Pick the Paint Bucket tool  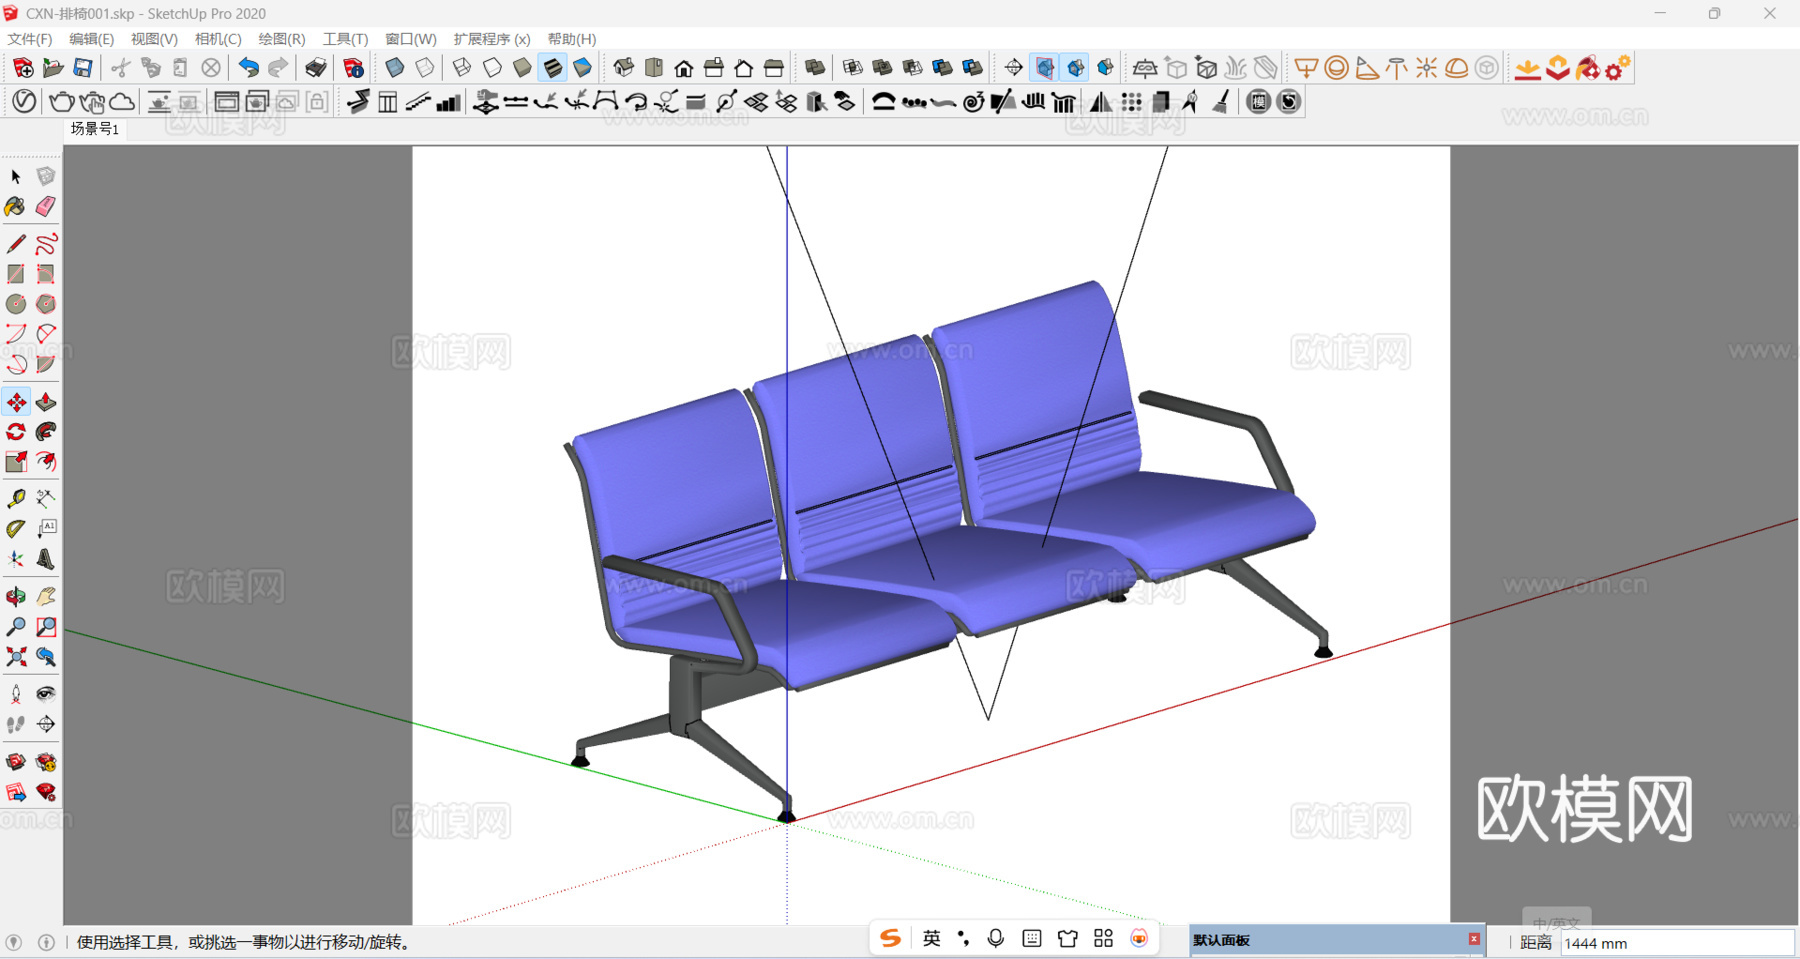tap(16, 207)
